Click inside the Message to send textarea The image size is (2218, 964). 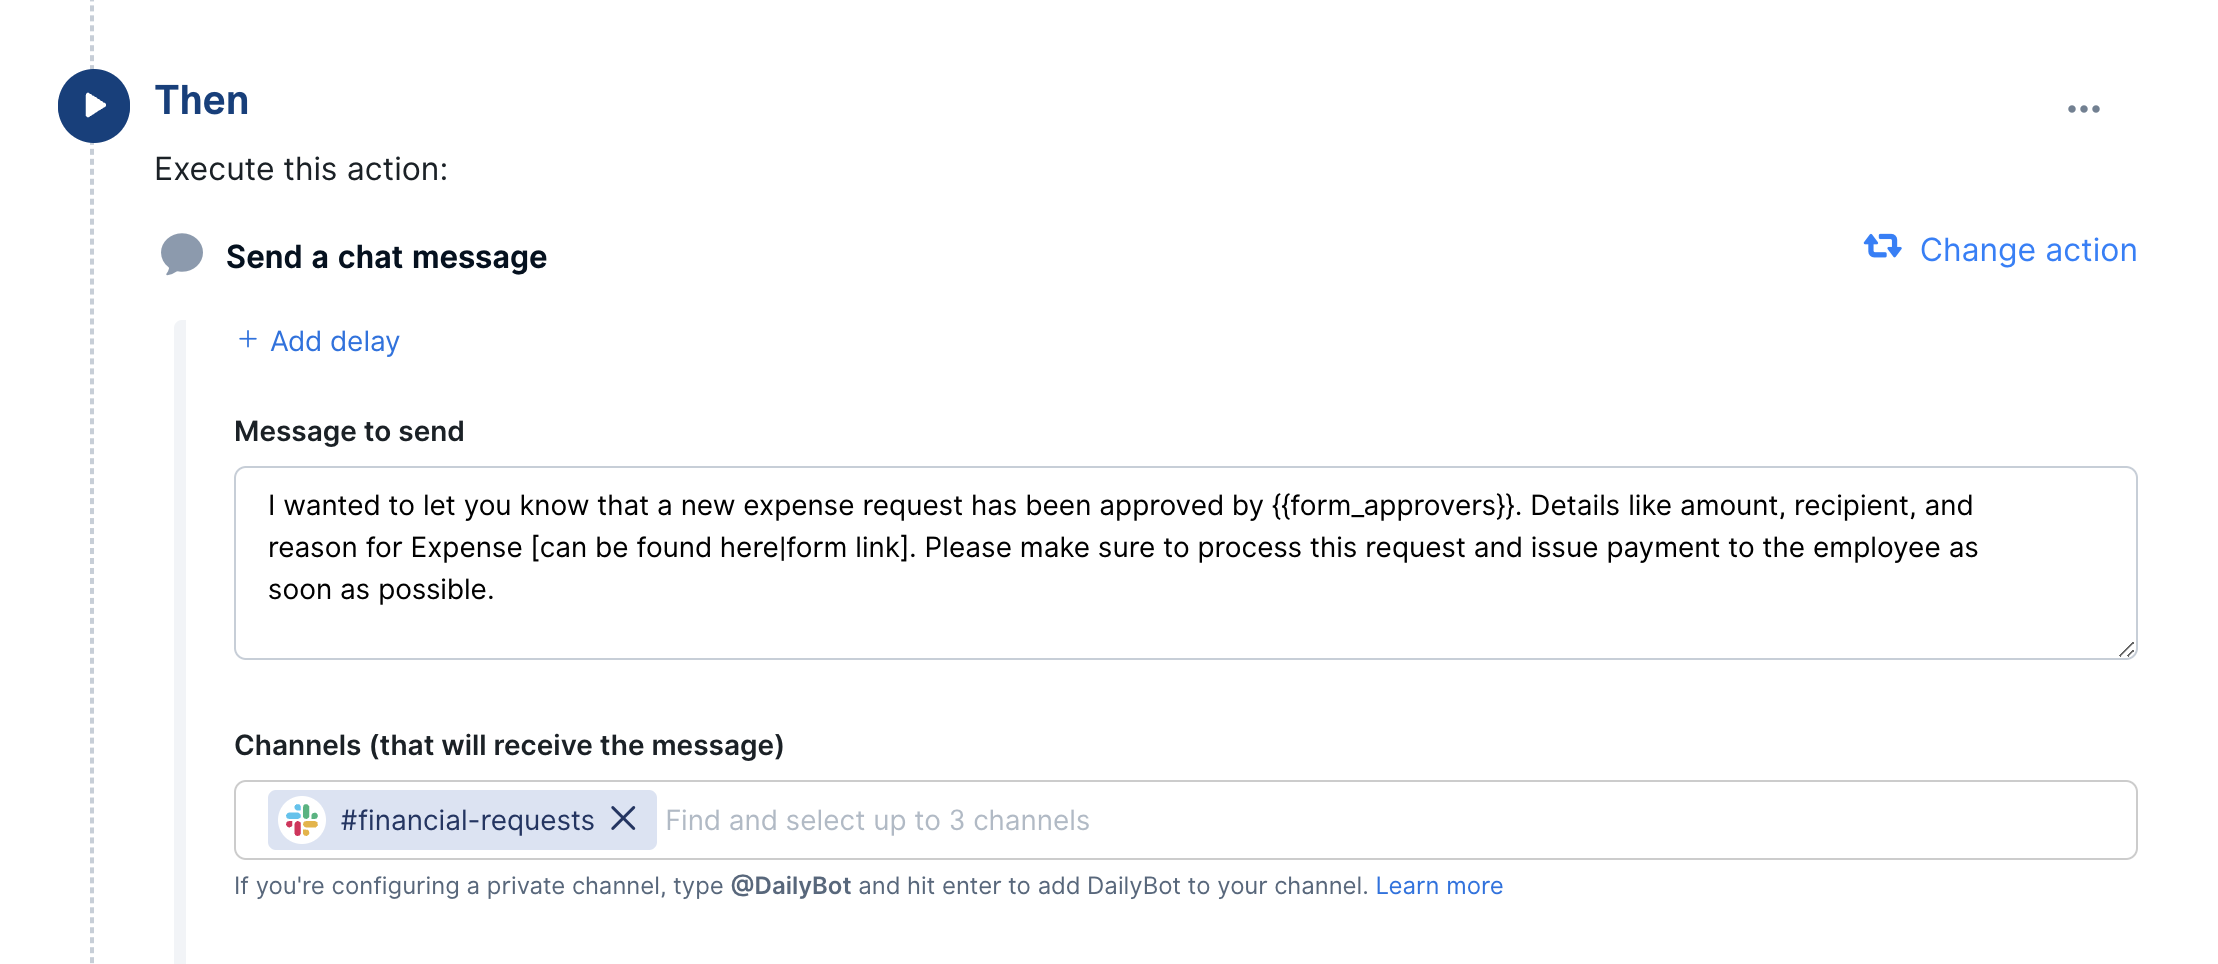(x=1185, y=563)
